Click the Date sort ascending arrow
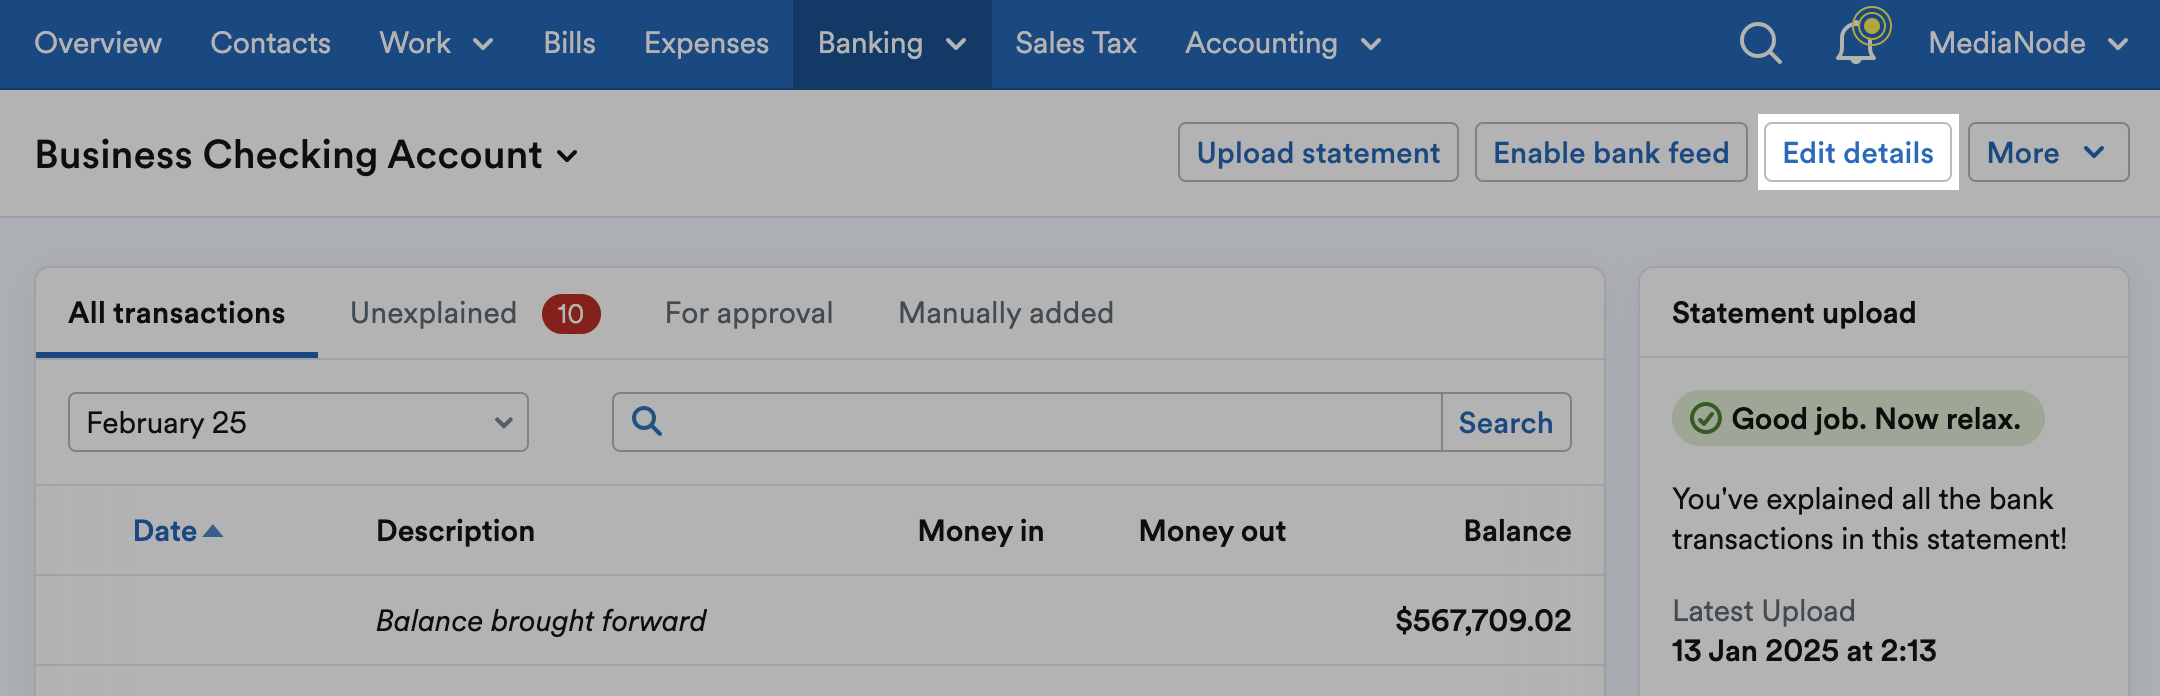This screenshot has height=696, width=2160. [212, 531]
